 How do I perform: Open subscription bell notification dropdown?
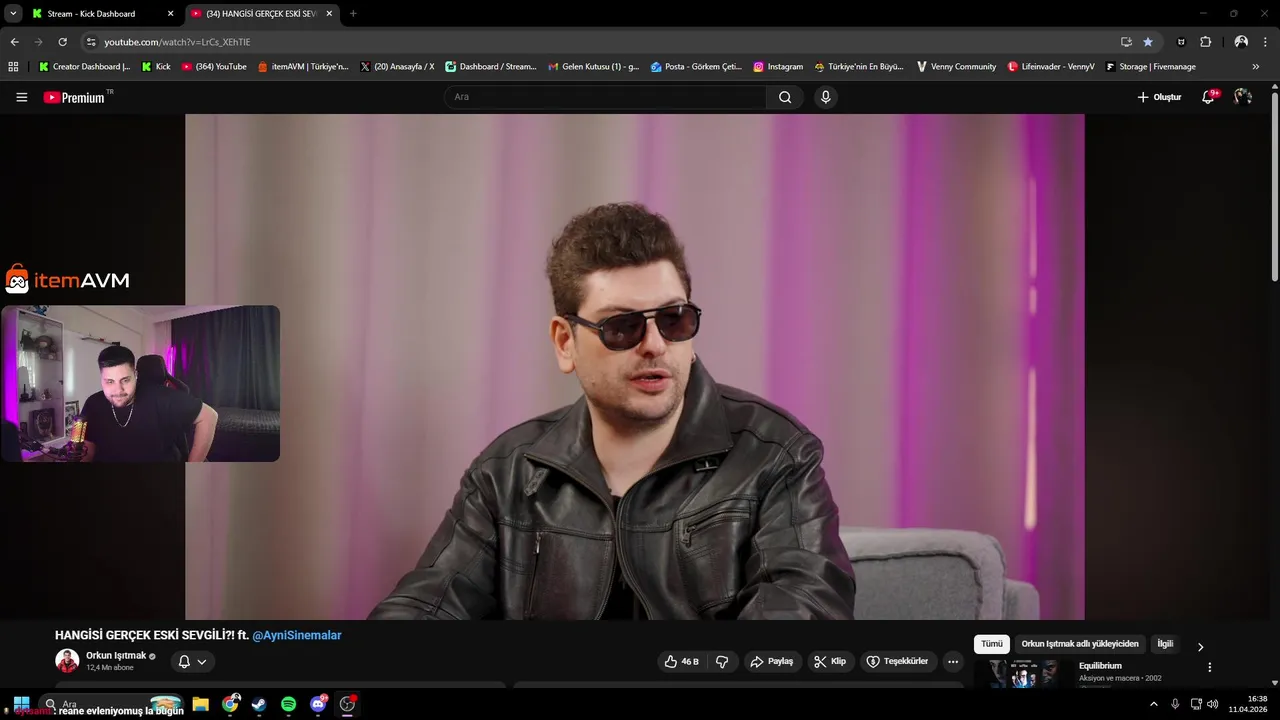pyautogui.click(x=192, y=661)
